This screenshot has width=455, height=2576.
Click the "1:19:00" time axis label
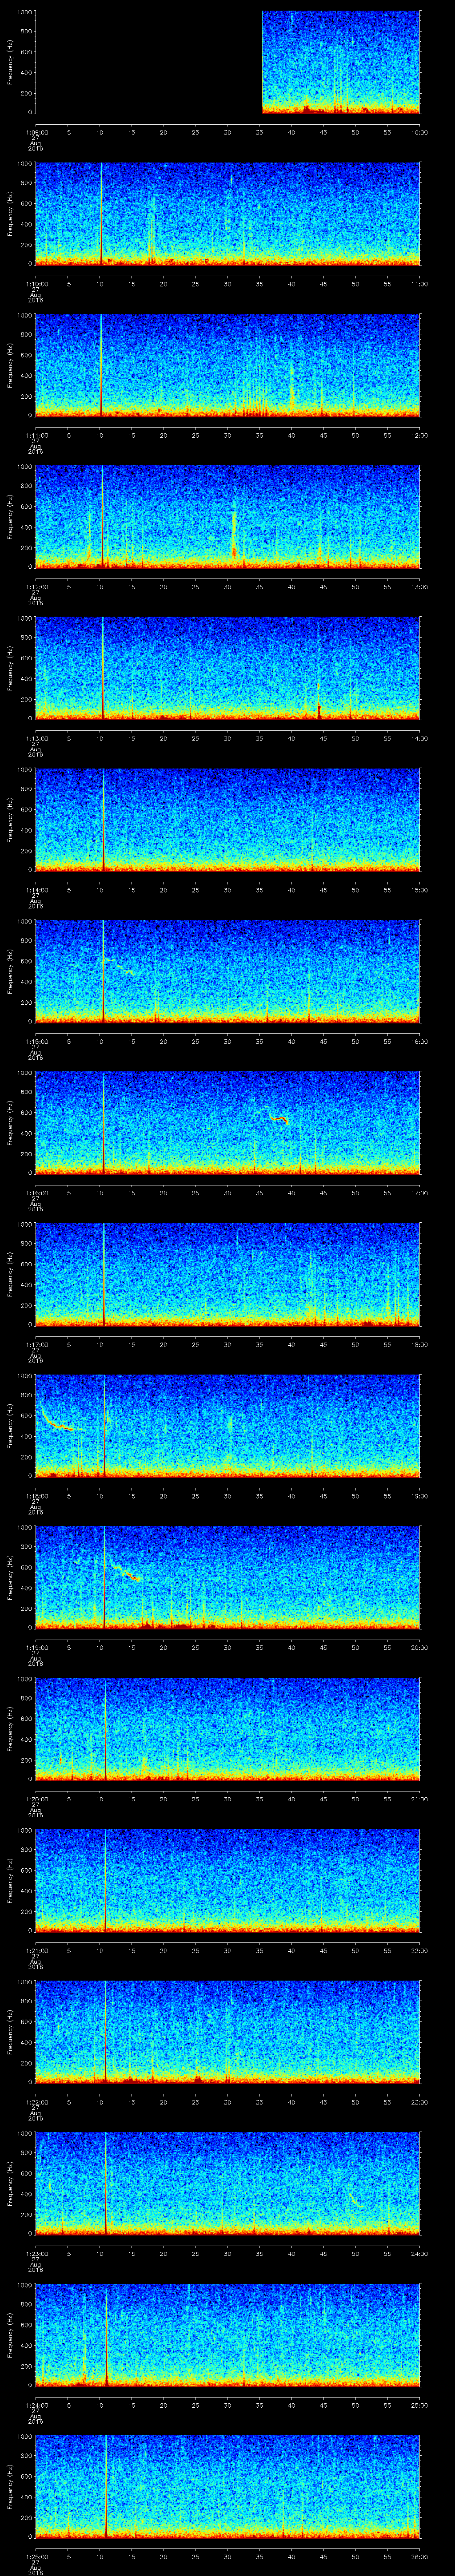(36, 1647)
